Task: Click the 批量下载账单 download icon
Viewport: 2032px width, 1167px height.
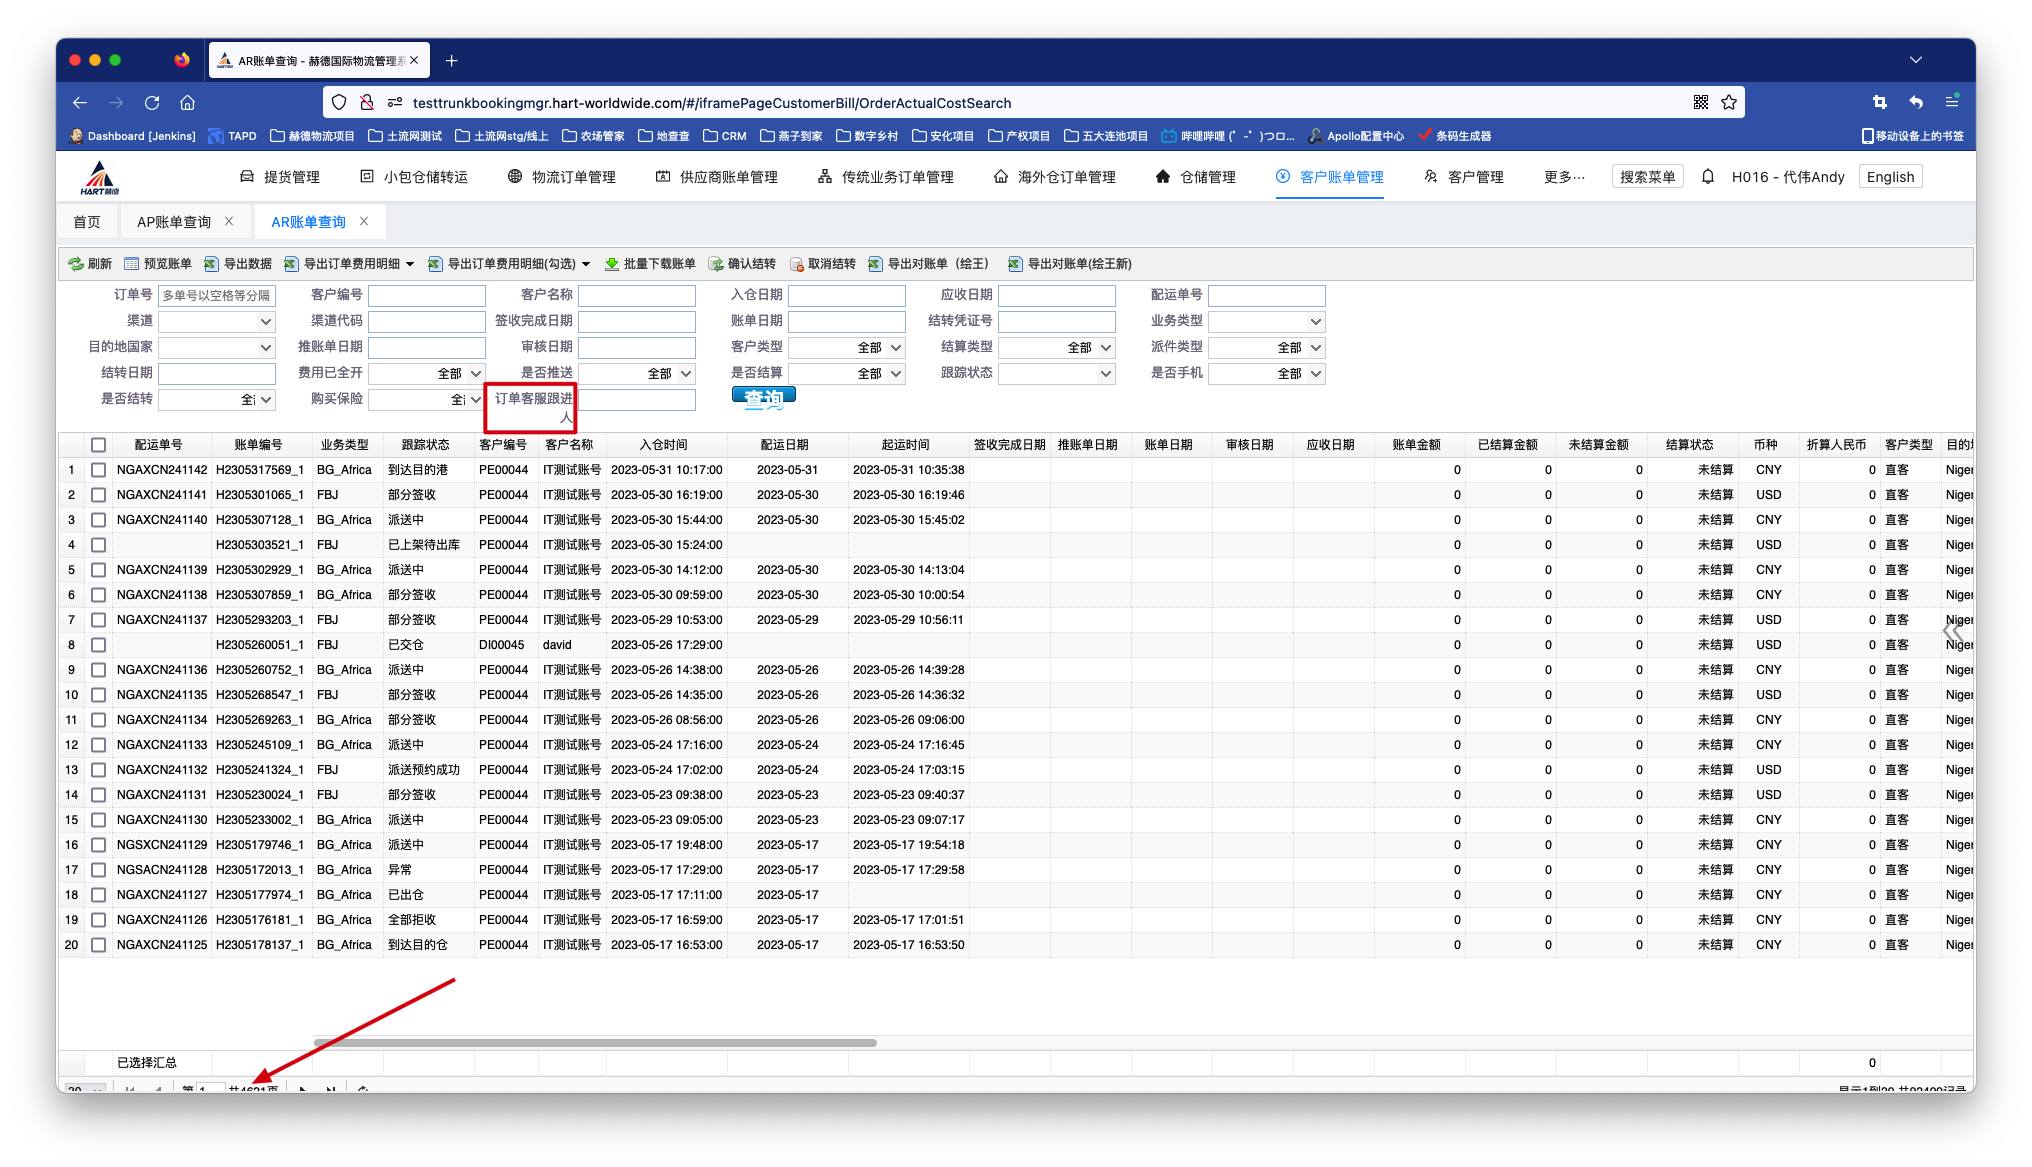Action: click(x=612, y=264)
